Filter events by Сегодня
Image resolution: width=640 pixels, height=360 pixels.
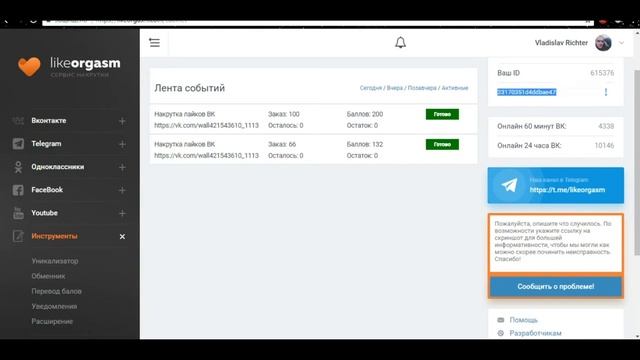point(371,88)
